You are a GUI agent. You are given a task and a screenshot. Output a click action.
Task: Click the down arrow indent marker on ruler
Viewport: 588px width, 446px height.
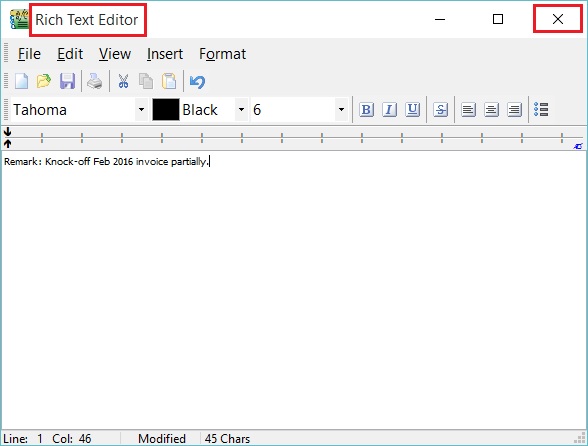[8, 131]
